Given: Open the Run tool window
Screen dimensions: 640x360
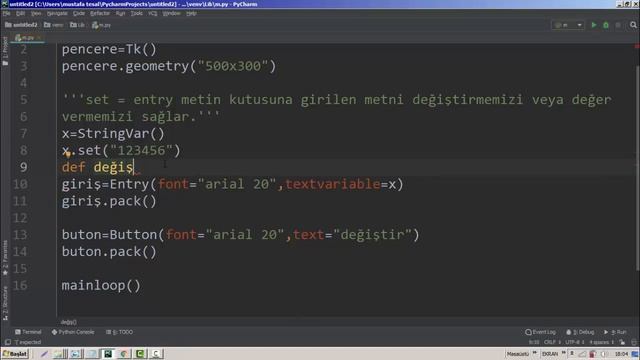Looking at the screenshot, I should tap(615, 332).
